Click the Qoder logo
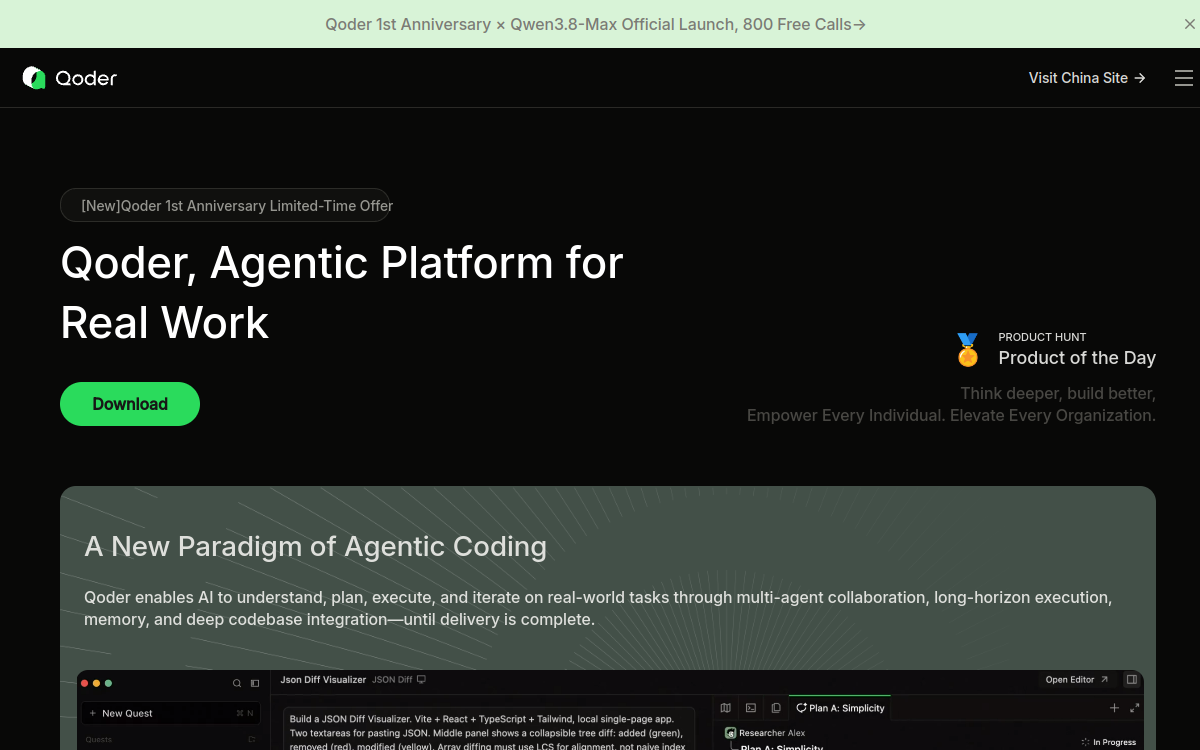Viewport: 1200px width, 750px height. [x=70, y=78]
